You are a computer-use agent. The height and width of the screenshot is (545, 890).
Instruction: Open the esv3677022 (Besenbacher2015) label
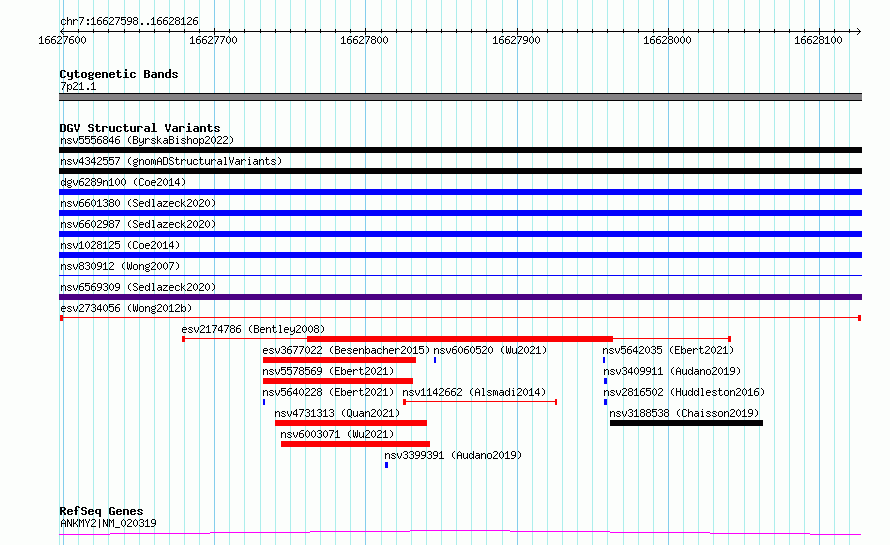click(346, 350)
